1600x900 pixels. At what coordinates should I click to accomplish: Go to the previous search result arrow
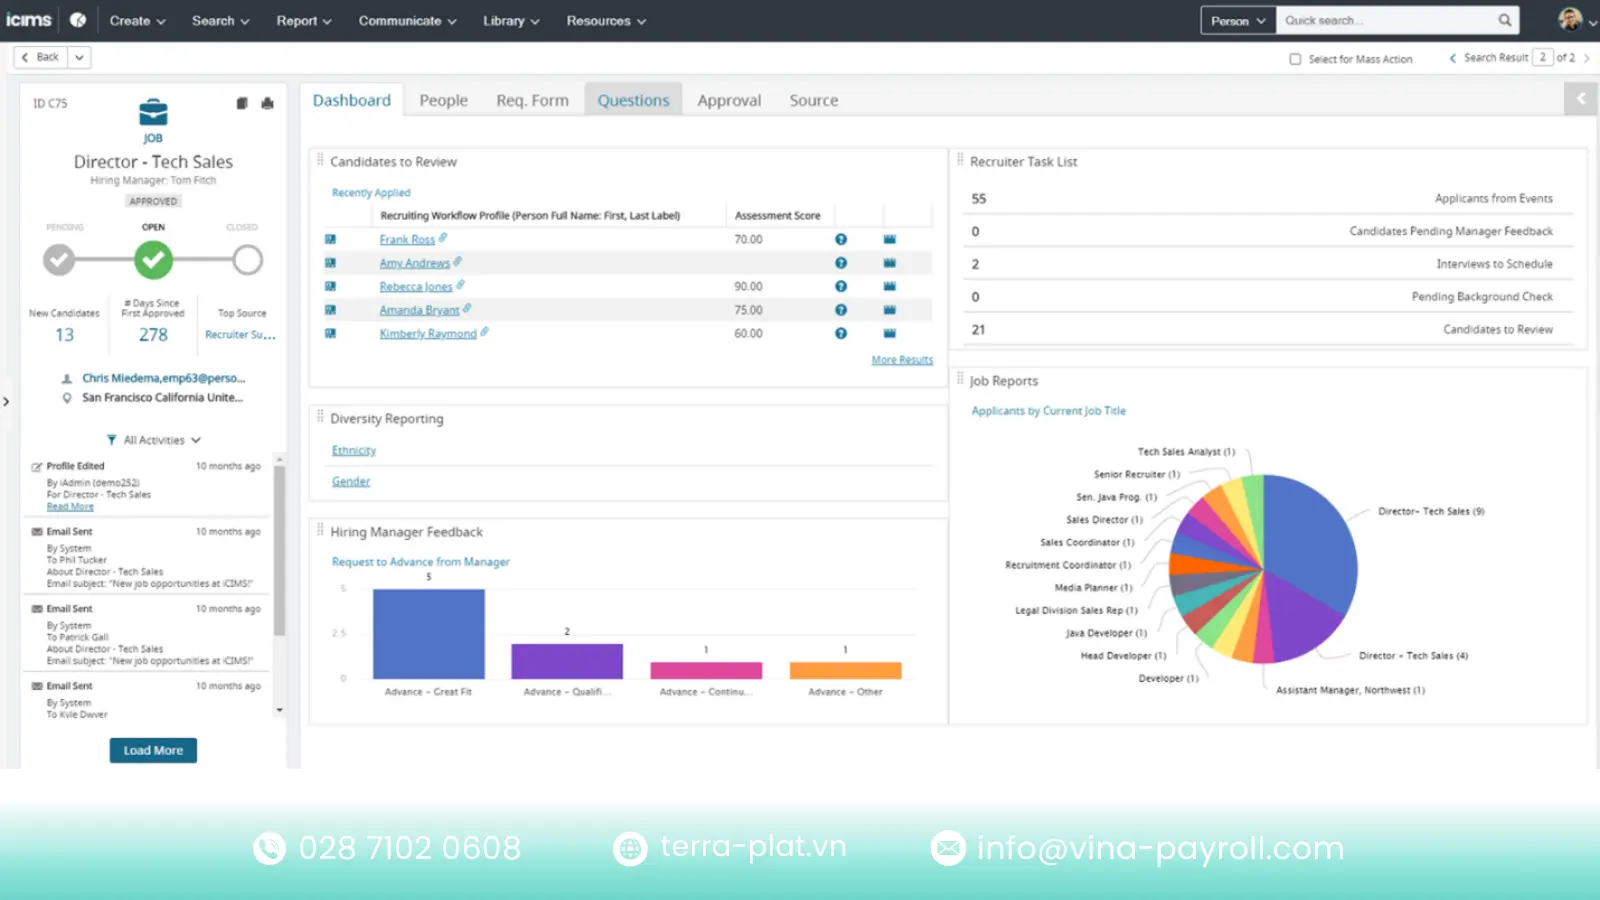click(1453, 58)
